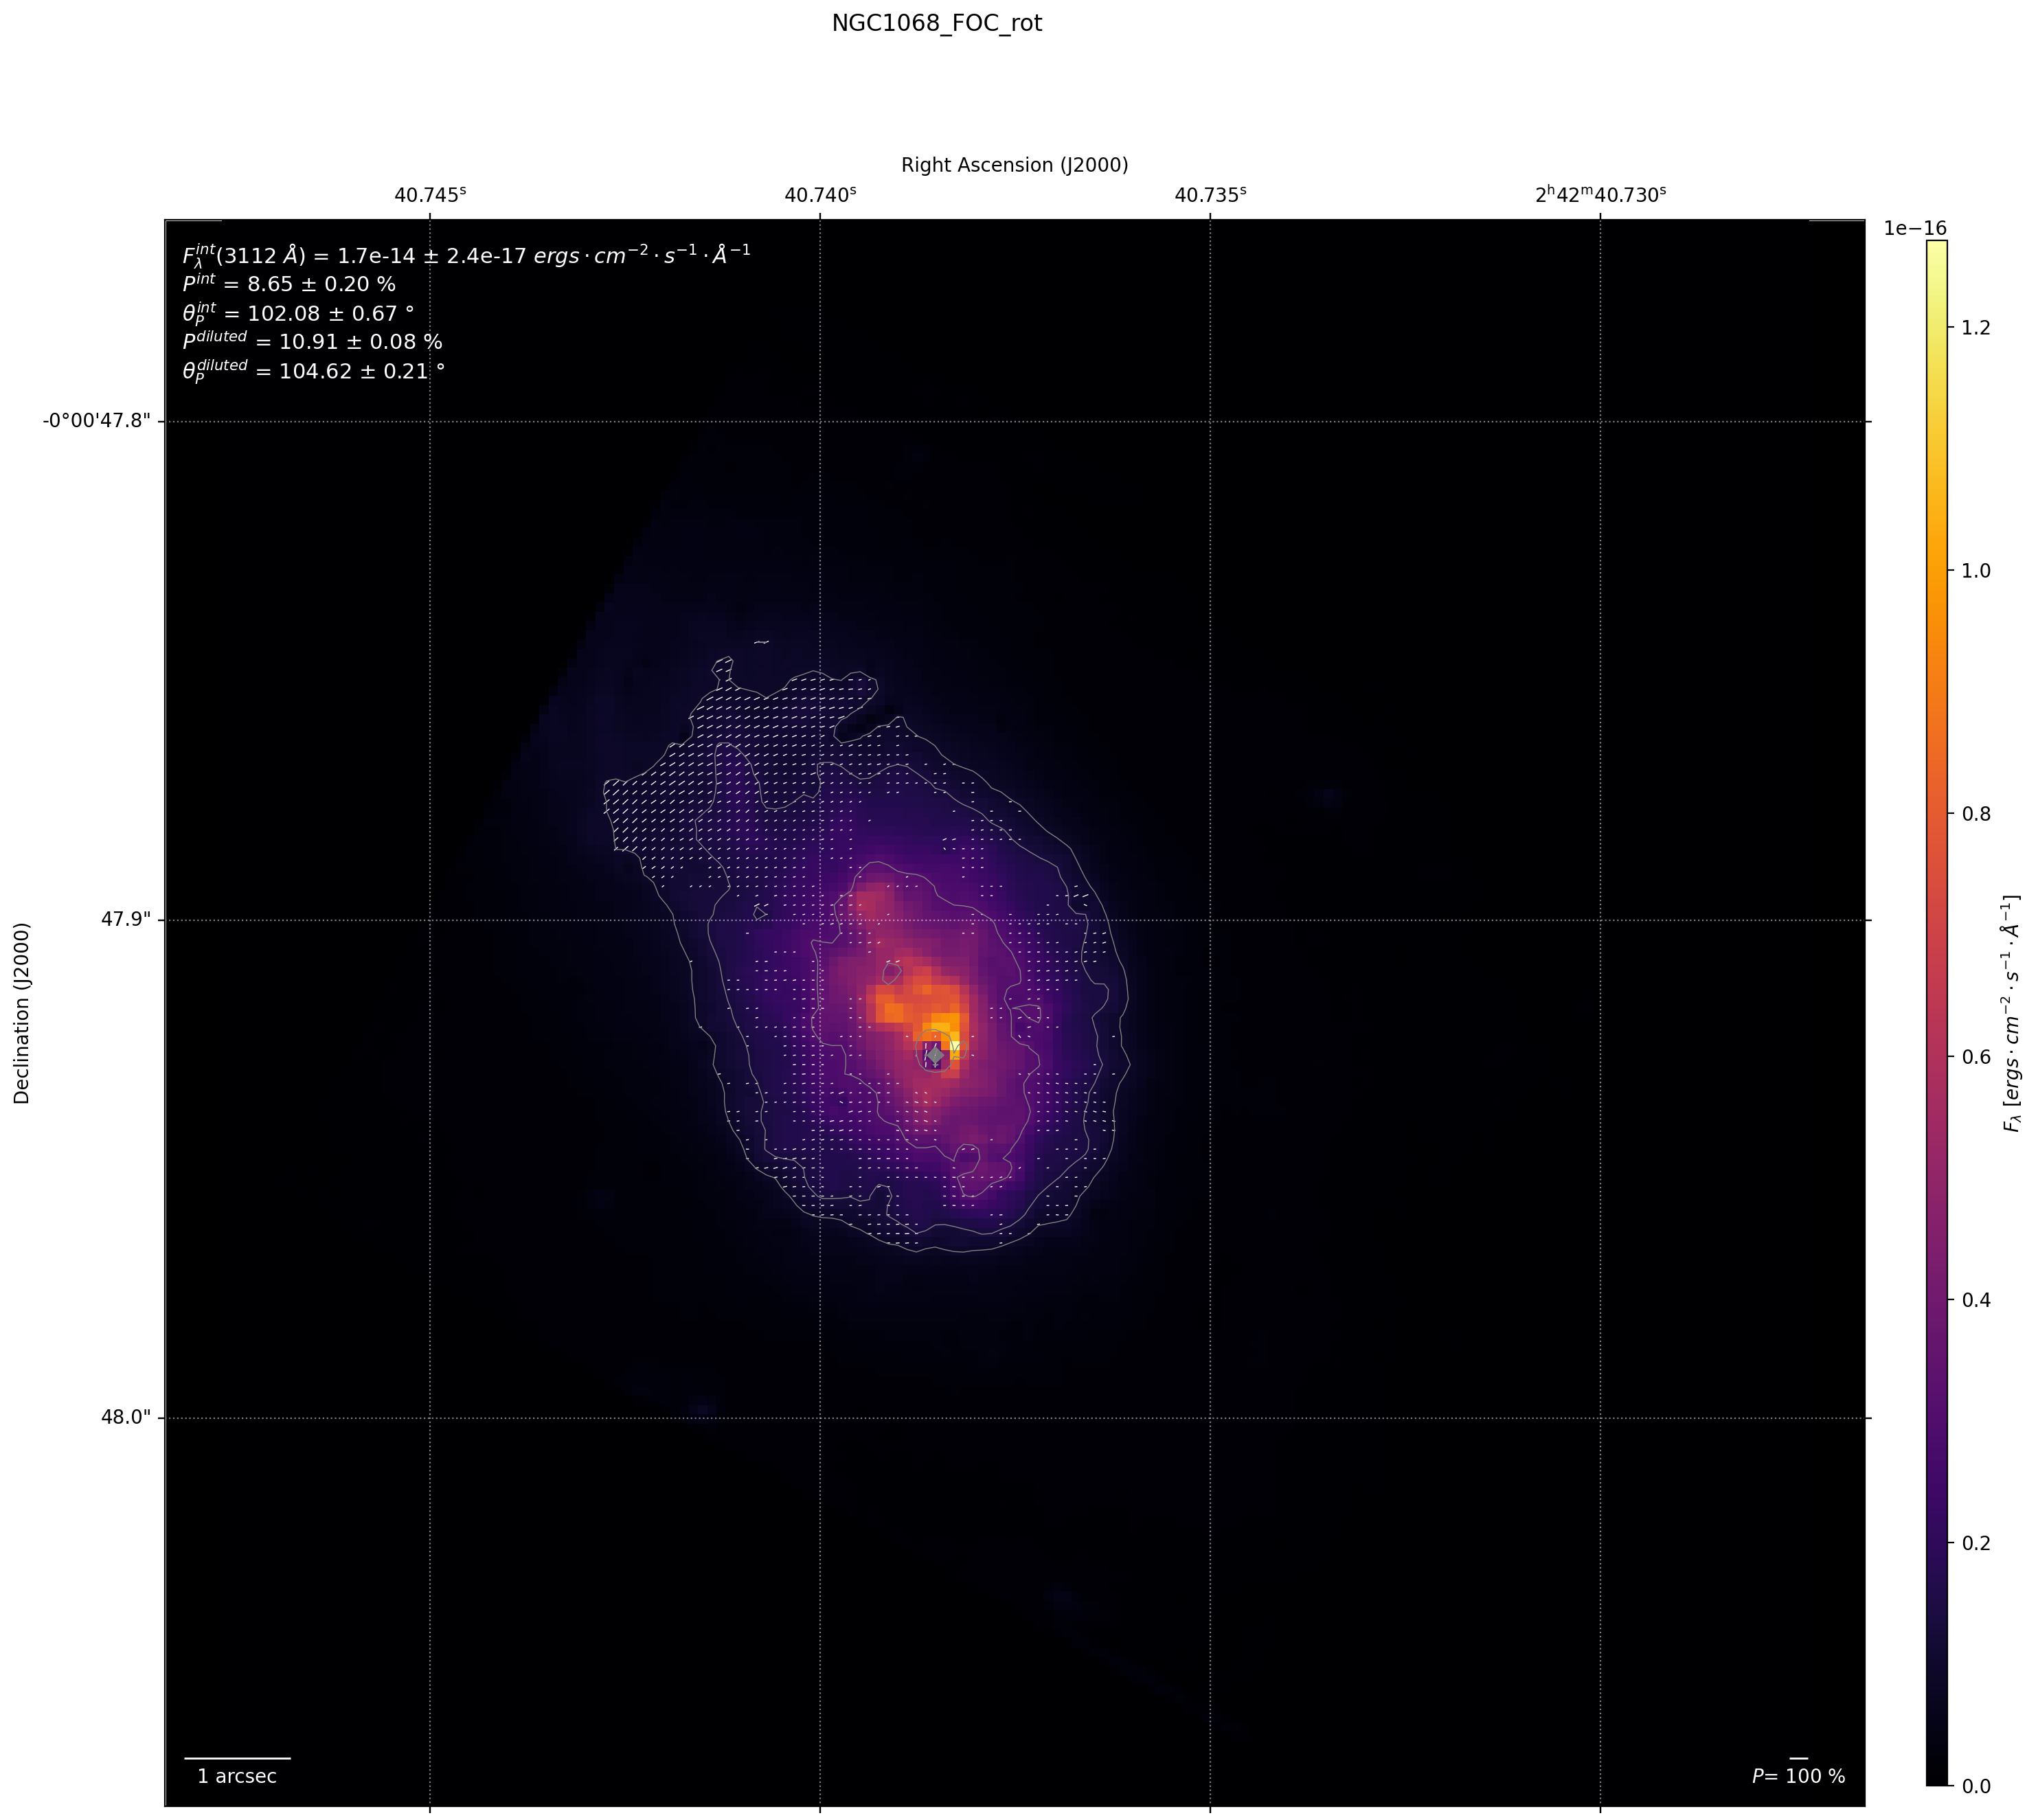
Task: Click the colorbar F lambda units label
Action: click(x=2012, y=1013)
